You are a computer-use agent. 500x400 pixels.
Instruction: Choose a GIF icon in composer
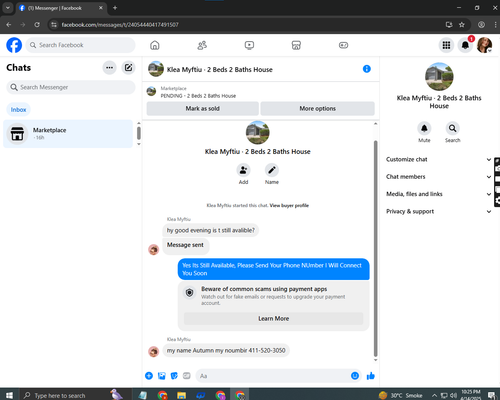tap(187, 376)
